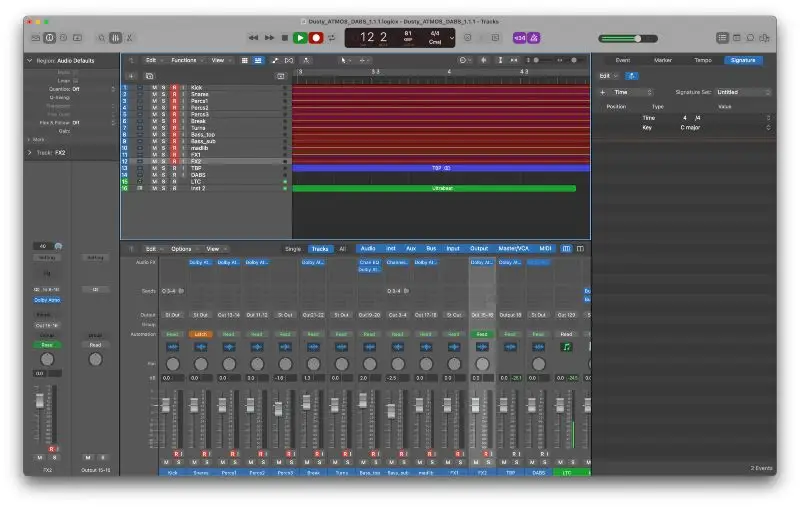Expand the Track: FX2 inspector section
The image size is (800, 507).
pos(29,153)
